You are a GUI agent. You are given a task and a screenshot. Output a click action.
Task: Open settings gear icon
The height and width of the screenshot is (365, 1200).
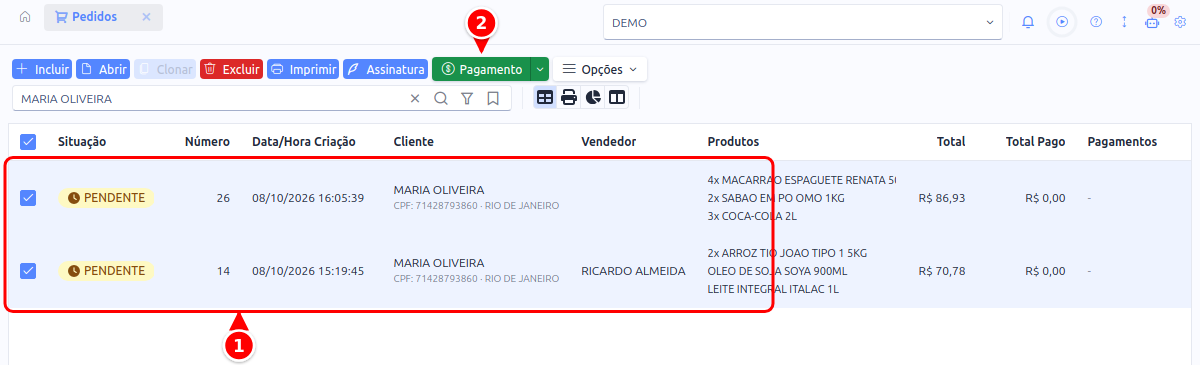1180,22
